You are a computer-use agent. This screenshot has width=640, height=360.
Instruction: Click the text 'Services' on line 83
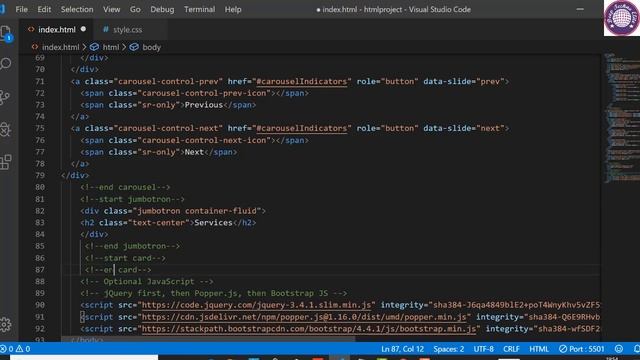[213, 223]
